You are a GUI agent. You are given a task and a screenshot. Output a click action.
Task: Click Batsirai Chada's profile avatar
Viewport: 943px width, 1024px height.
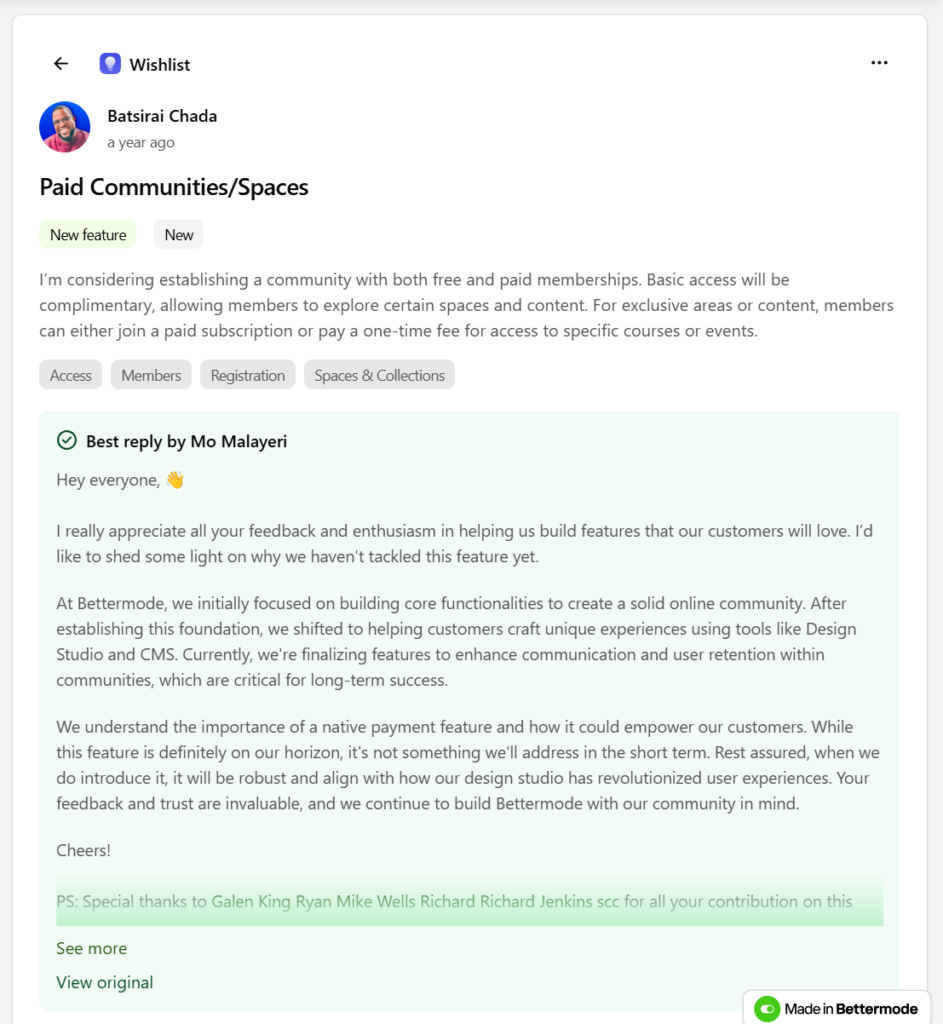[x=64, y=127]
